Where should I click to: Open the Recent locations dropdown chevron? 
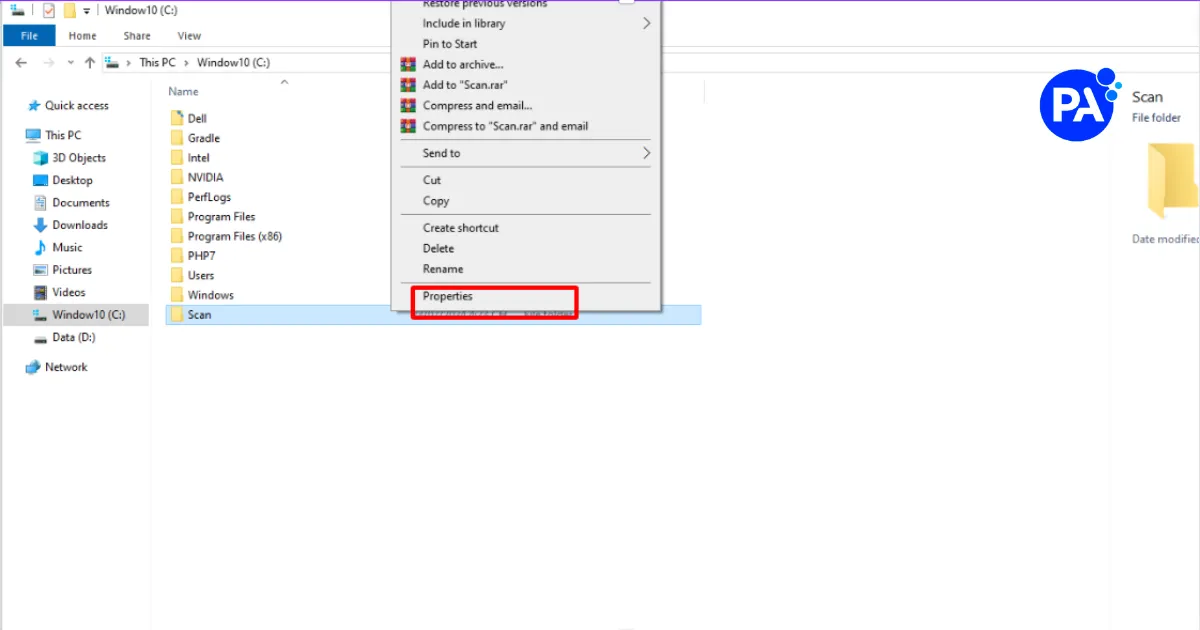click(70, 62)
